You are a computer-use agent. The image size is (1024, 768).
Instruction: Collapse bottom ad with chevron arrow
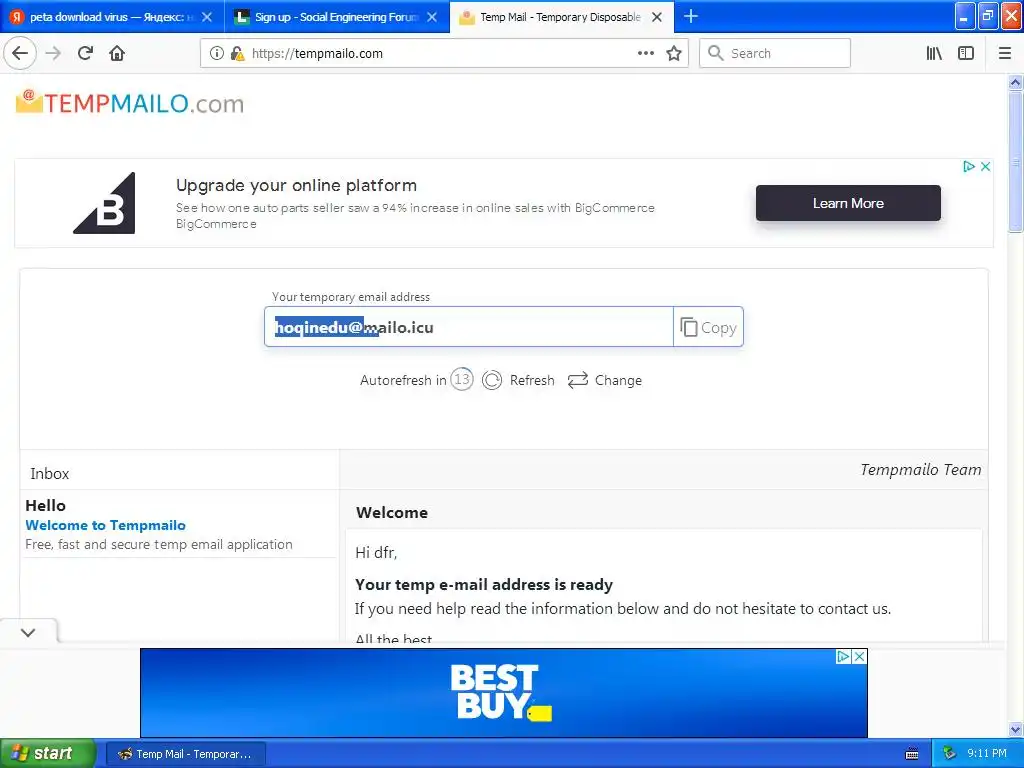click(28, 632)
